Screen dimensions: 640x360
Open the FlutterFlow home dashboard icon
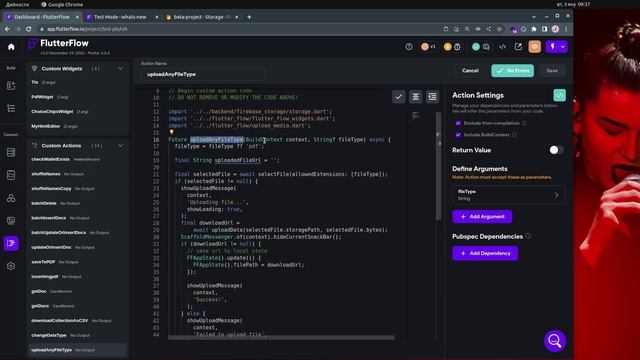(x=11, y=47)
